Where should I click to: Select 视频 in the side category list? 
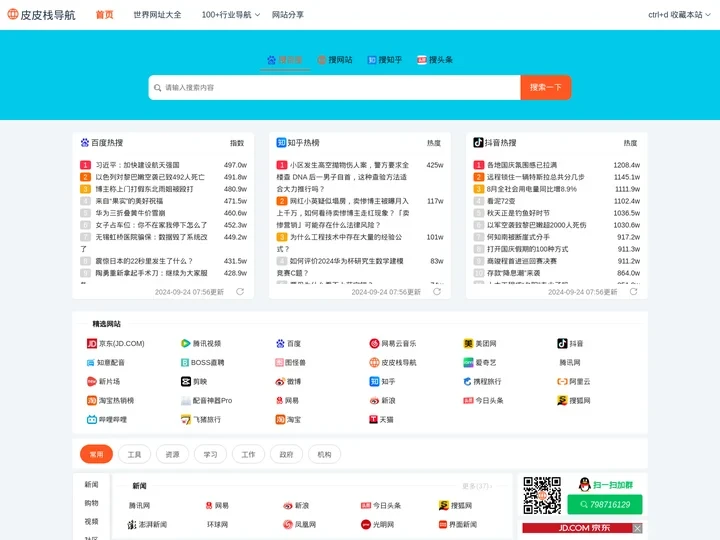91,522
